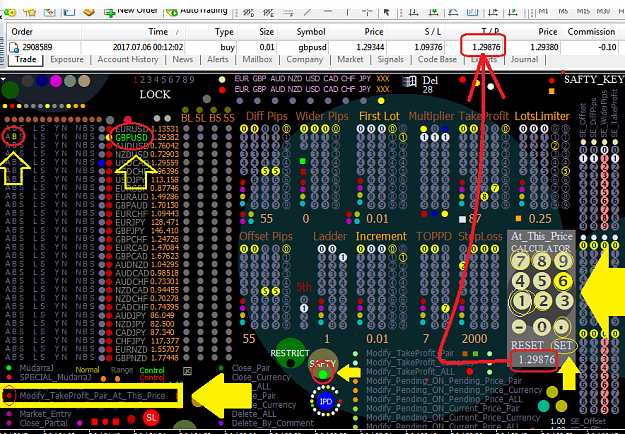The image size is (625, 434).
Task: Open the Trade tab
Action: tap(26, 59)
